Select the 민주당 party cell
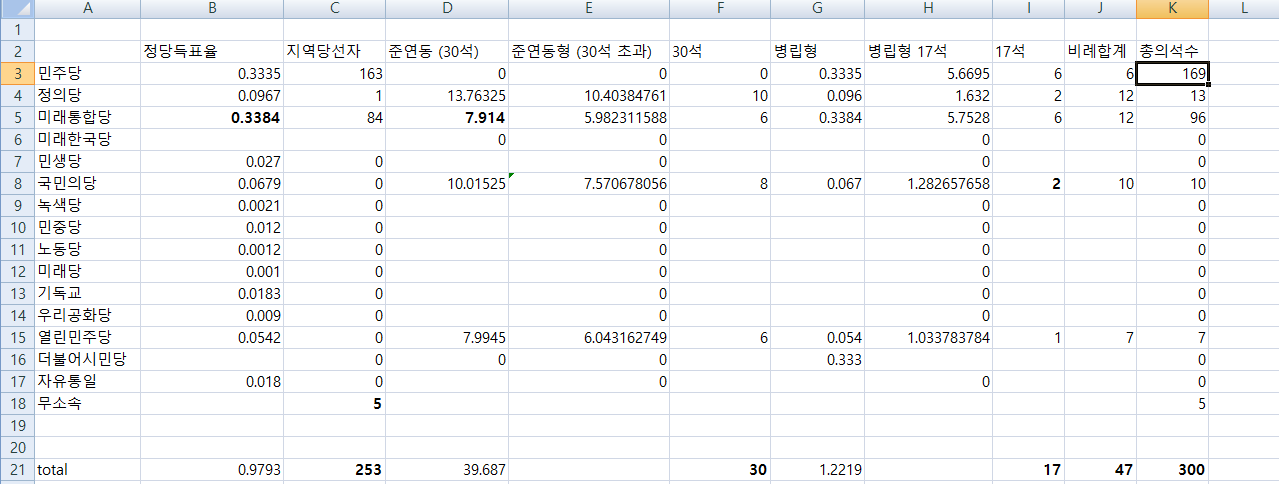1279x484 pixels. click(x=87, y=74)
